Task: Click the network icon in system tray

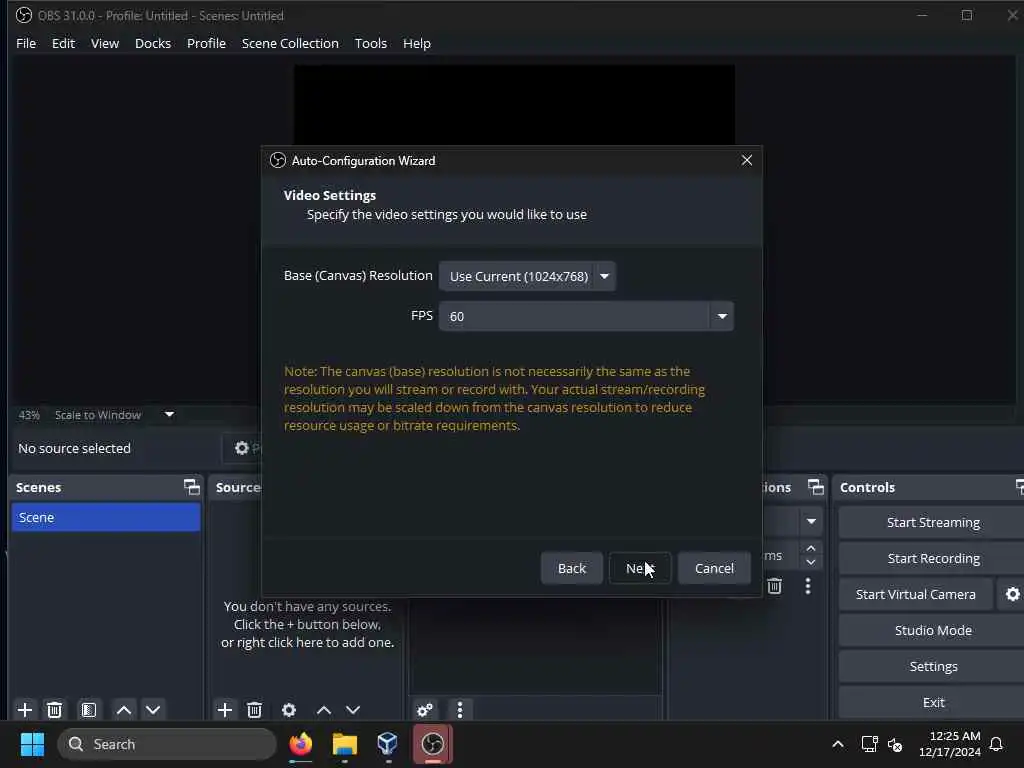Action: click(x=869, y=744)
